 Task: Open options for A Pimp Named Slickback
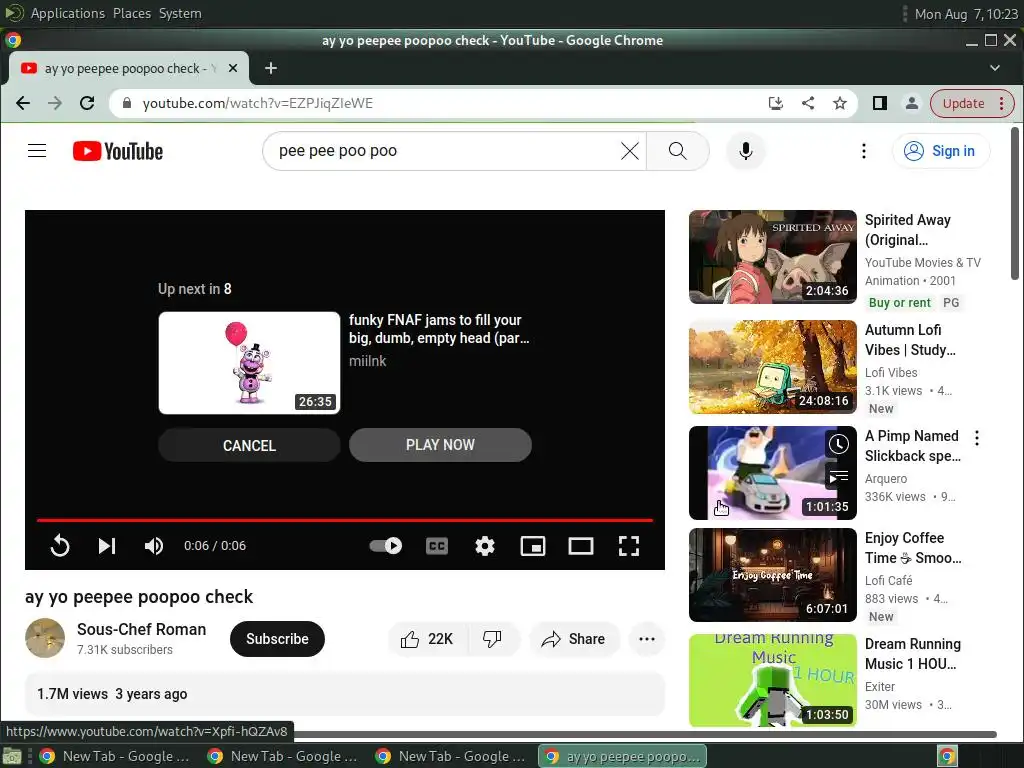[x=976, y=438]
